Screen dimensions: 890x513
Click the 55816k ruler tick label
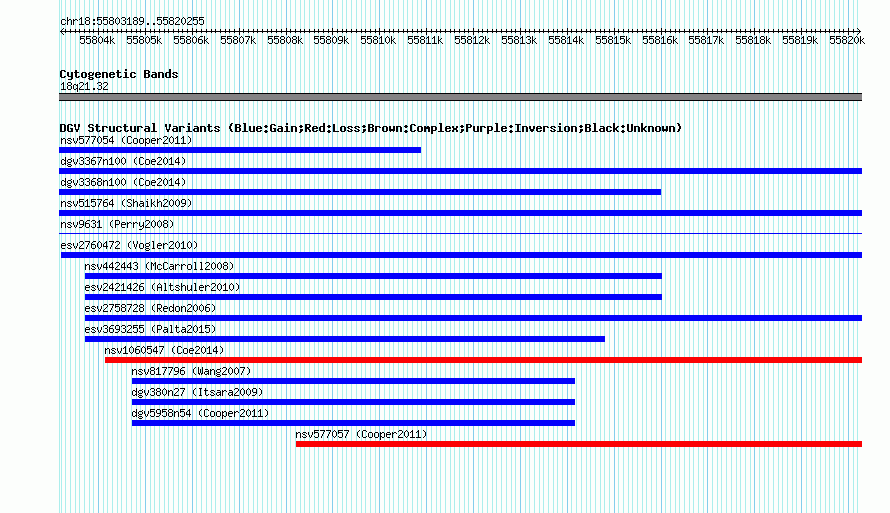pos(660,40)
